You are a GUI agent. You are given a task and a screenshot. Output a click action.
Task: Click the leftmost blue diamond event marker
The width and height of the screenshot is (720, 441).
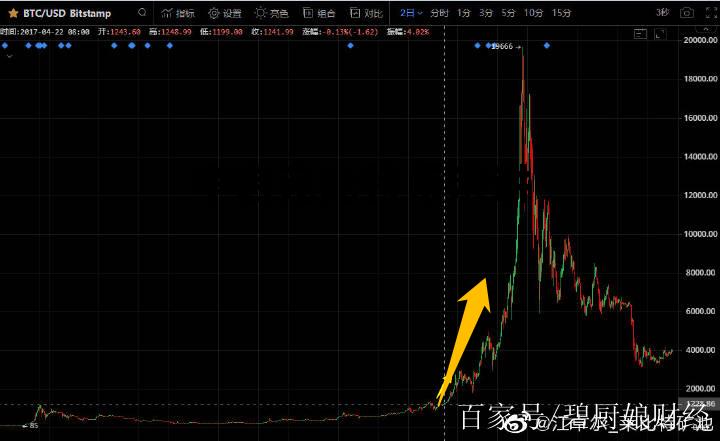[5, 45]
